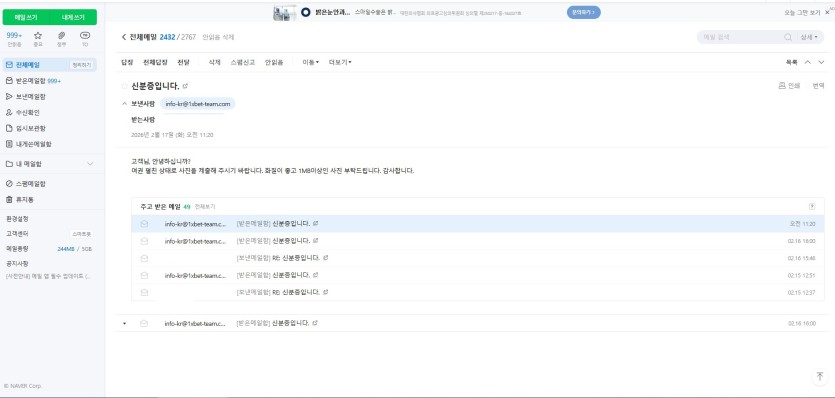The width and height of the screenshot is (835, 398).
Task: Open 내게쓰기 write-to-self button
Action: coord(73,17)
